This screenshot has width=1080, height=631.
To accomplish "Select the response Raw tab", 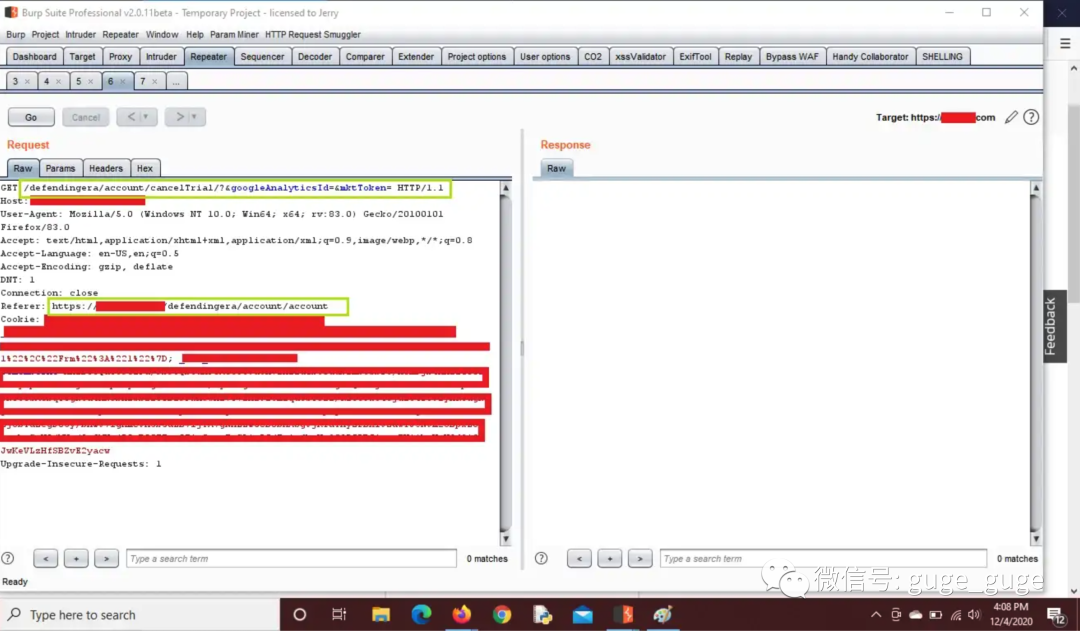I will click(557, 168).
